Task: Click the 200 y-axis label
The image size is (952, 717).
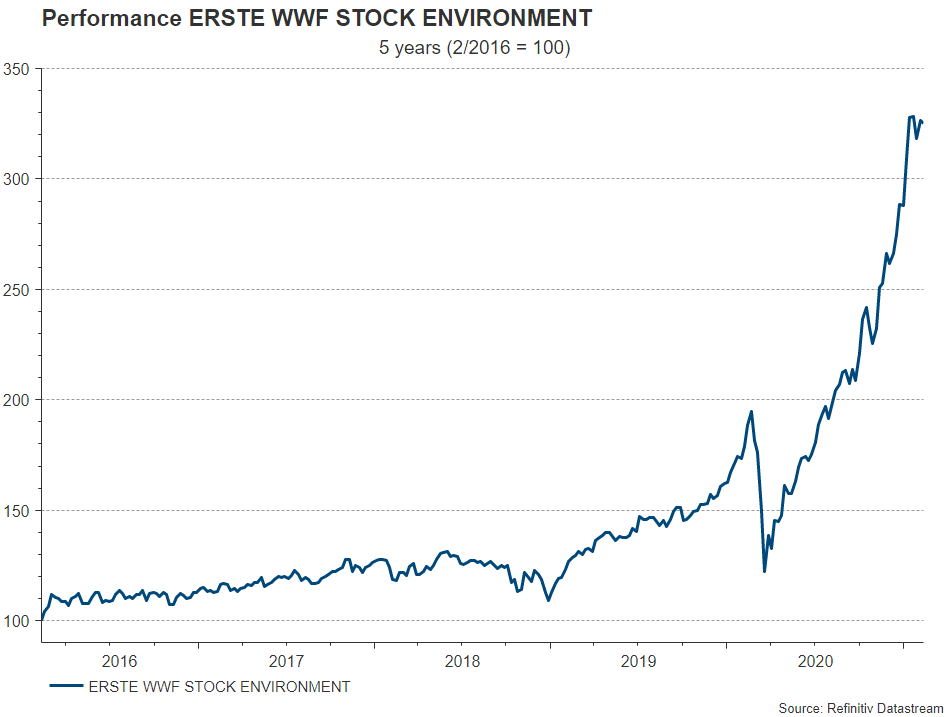Action: tap(19, 400)
